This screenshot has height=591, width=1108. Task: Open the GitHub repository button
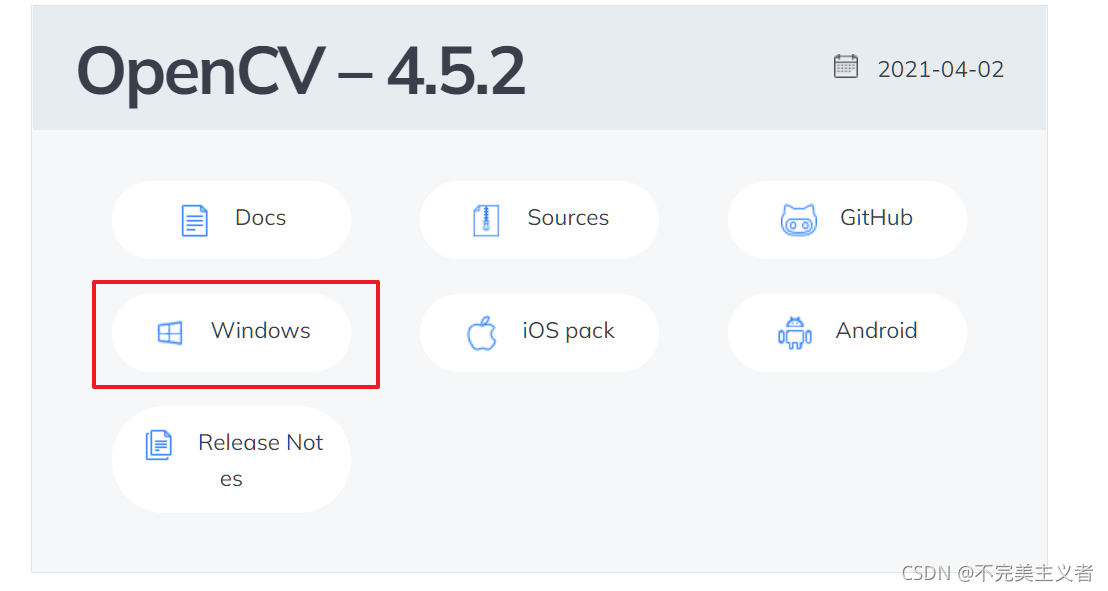[847, 220]
